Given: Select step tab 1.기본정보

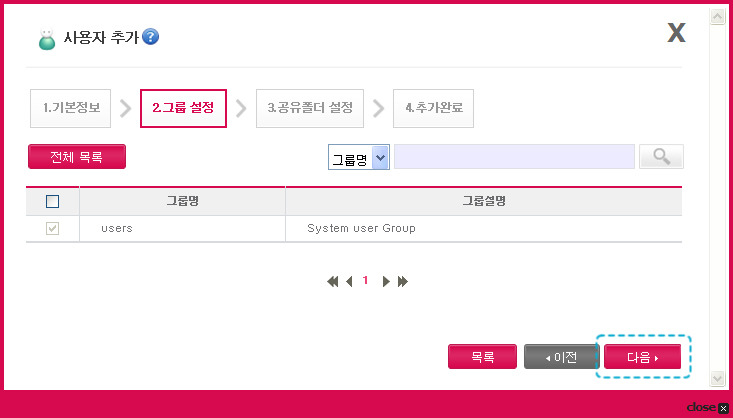Looking at the screenshot, I should pos(71,108).
